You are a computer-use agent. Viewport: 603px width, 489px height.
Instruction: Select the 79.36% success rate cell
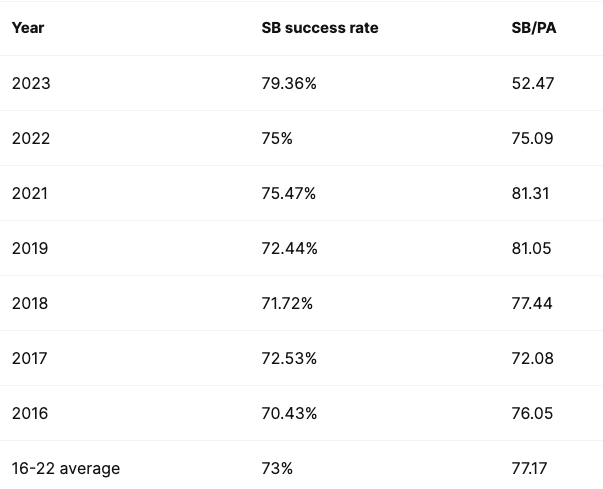pos(289,83)
